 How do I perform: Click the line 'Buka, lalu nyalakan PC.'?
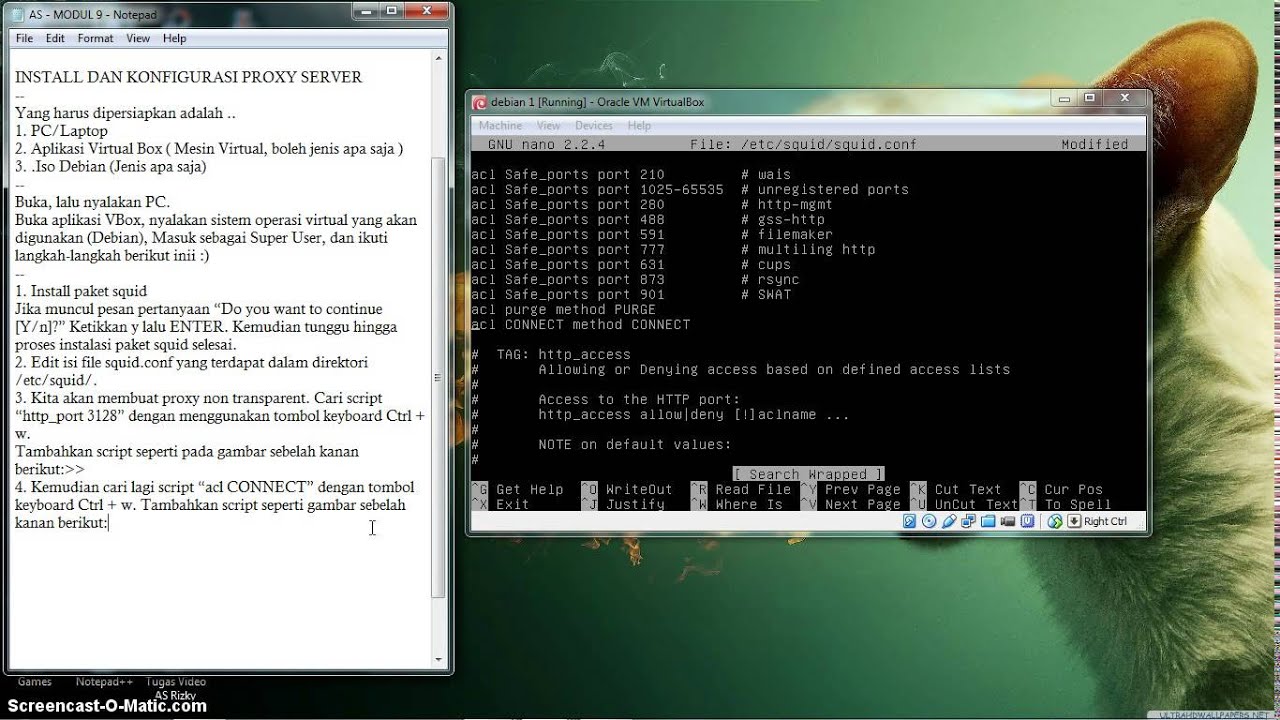[x=93, y=202]
